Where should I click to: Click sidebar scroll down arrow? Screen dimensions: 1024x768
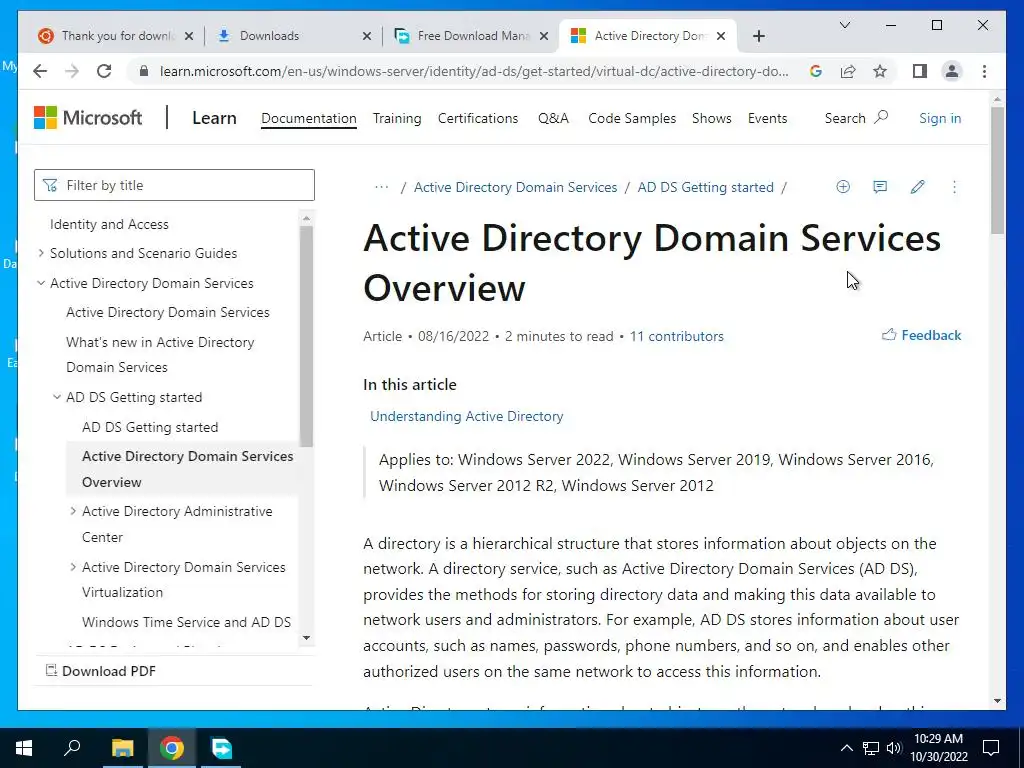306,638
